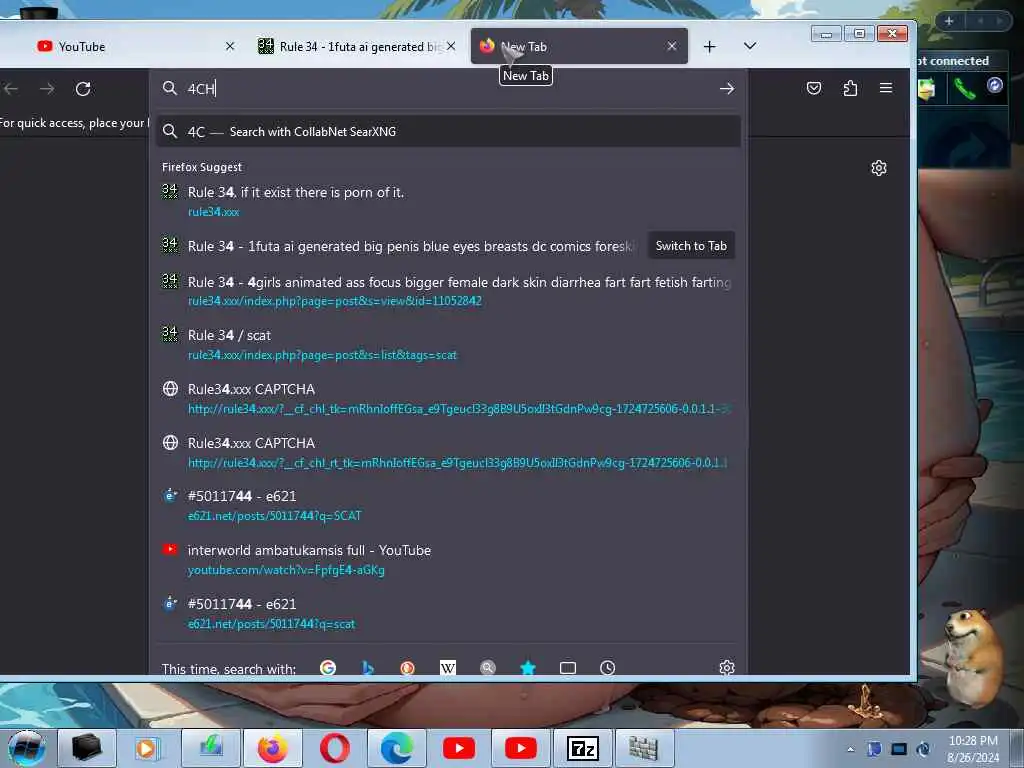Search this time with Wikipedia

(448, 667)
